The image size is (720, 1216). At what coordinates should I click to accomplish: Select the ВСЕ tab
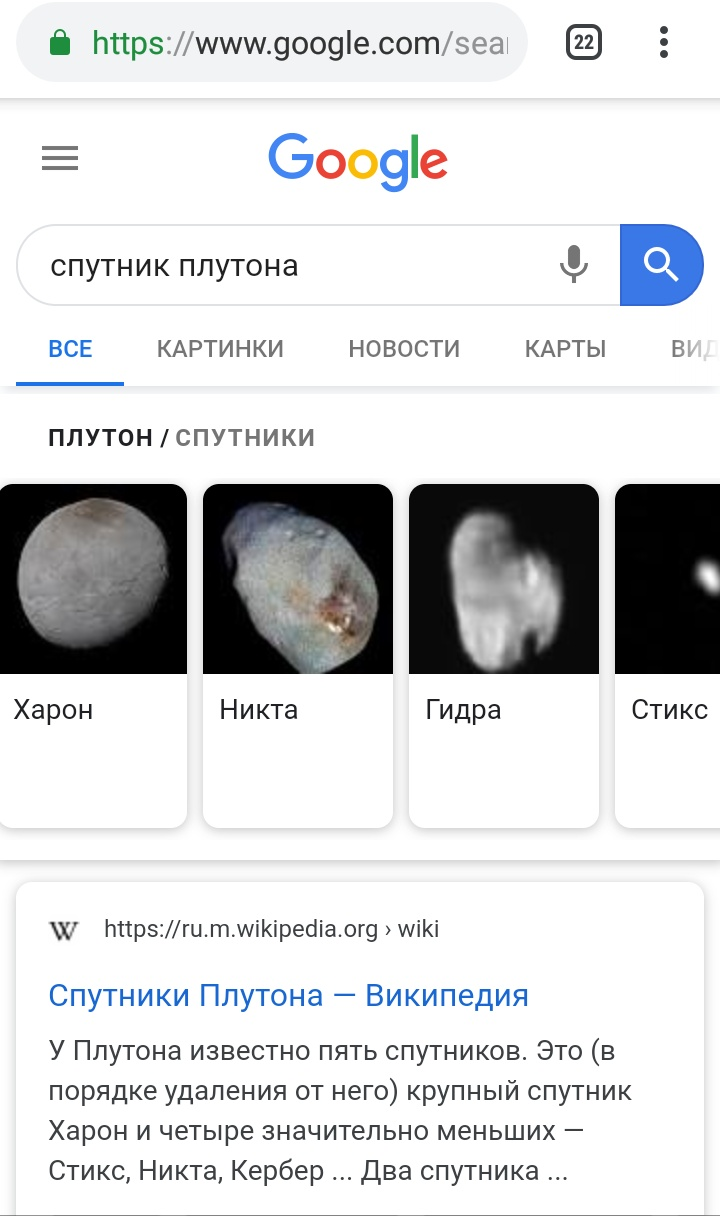tap(70, 349)
